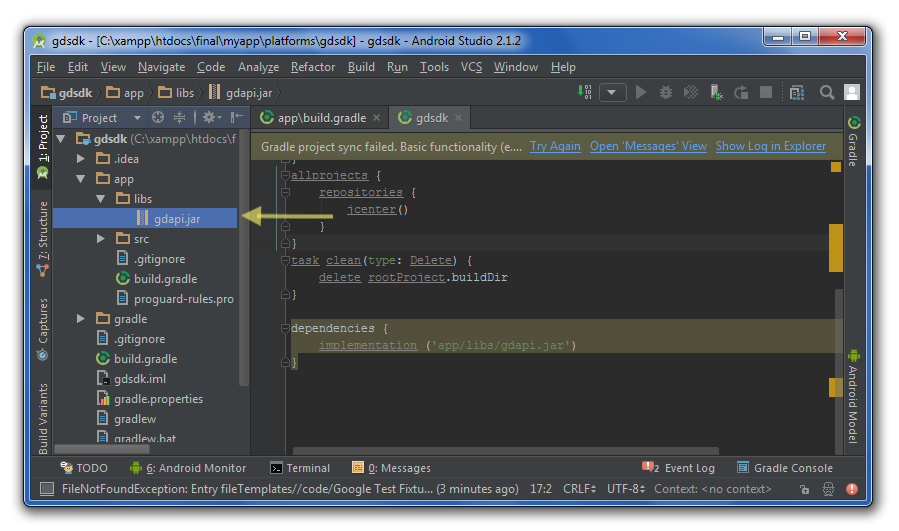Click the Open 'Messages' View link
The width and height of the screenshot is (899, 531).
pyautogui.click(x=648, y=146)
